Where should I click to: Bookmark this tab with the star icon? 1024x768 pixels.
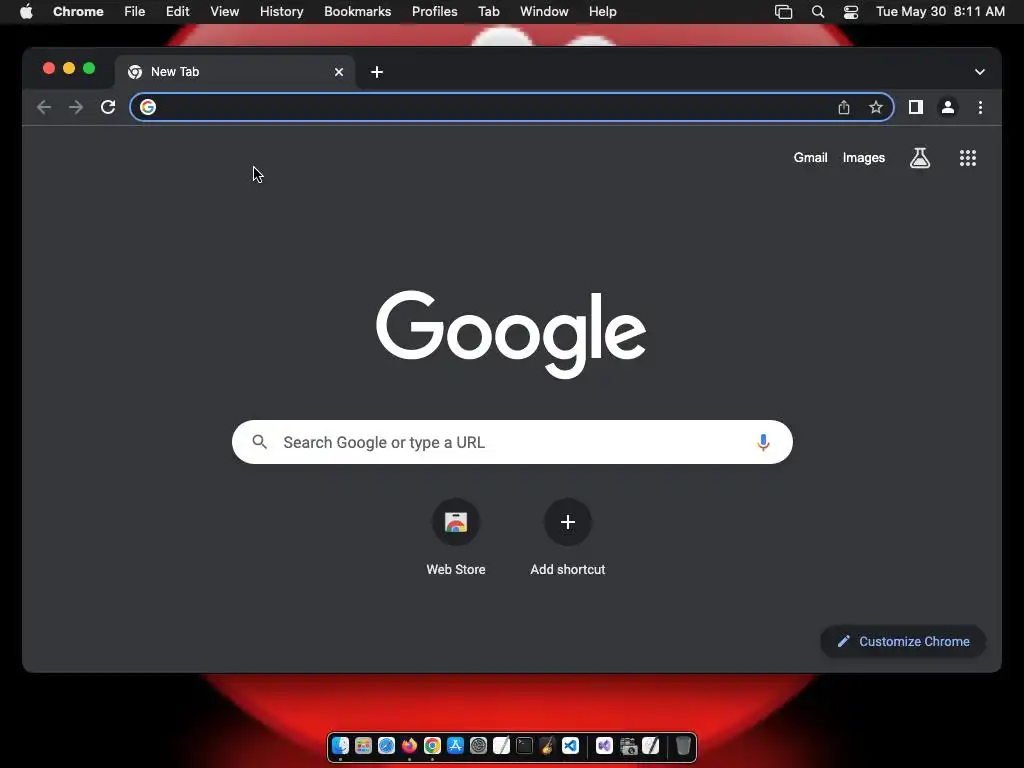[876, 107]
